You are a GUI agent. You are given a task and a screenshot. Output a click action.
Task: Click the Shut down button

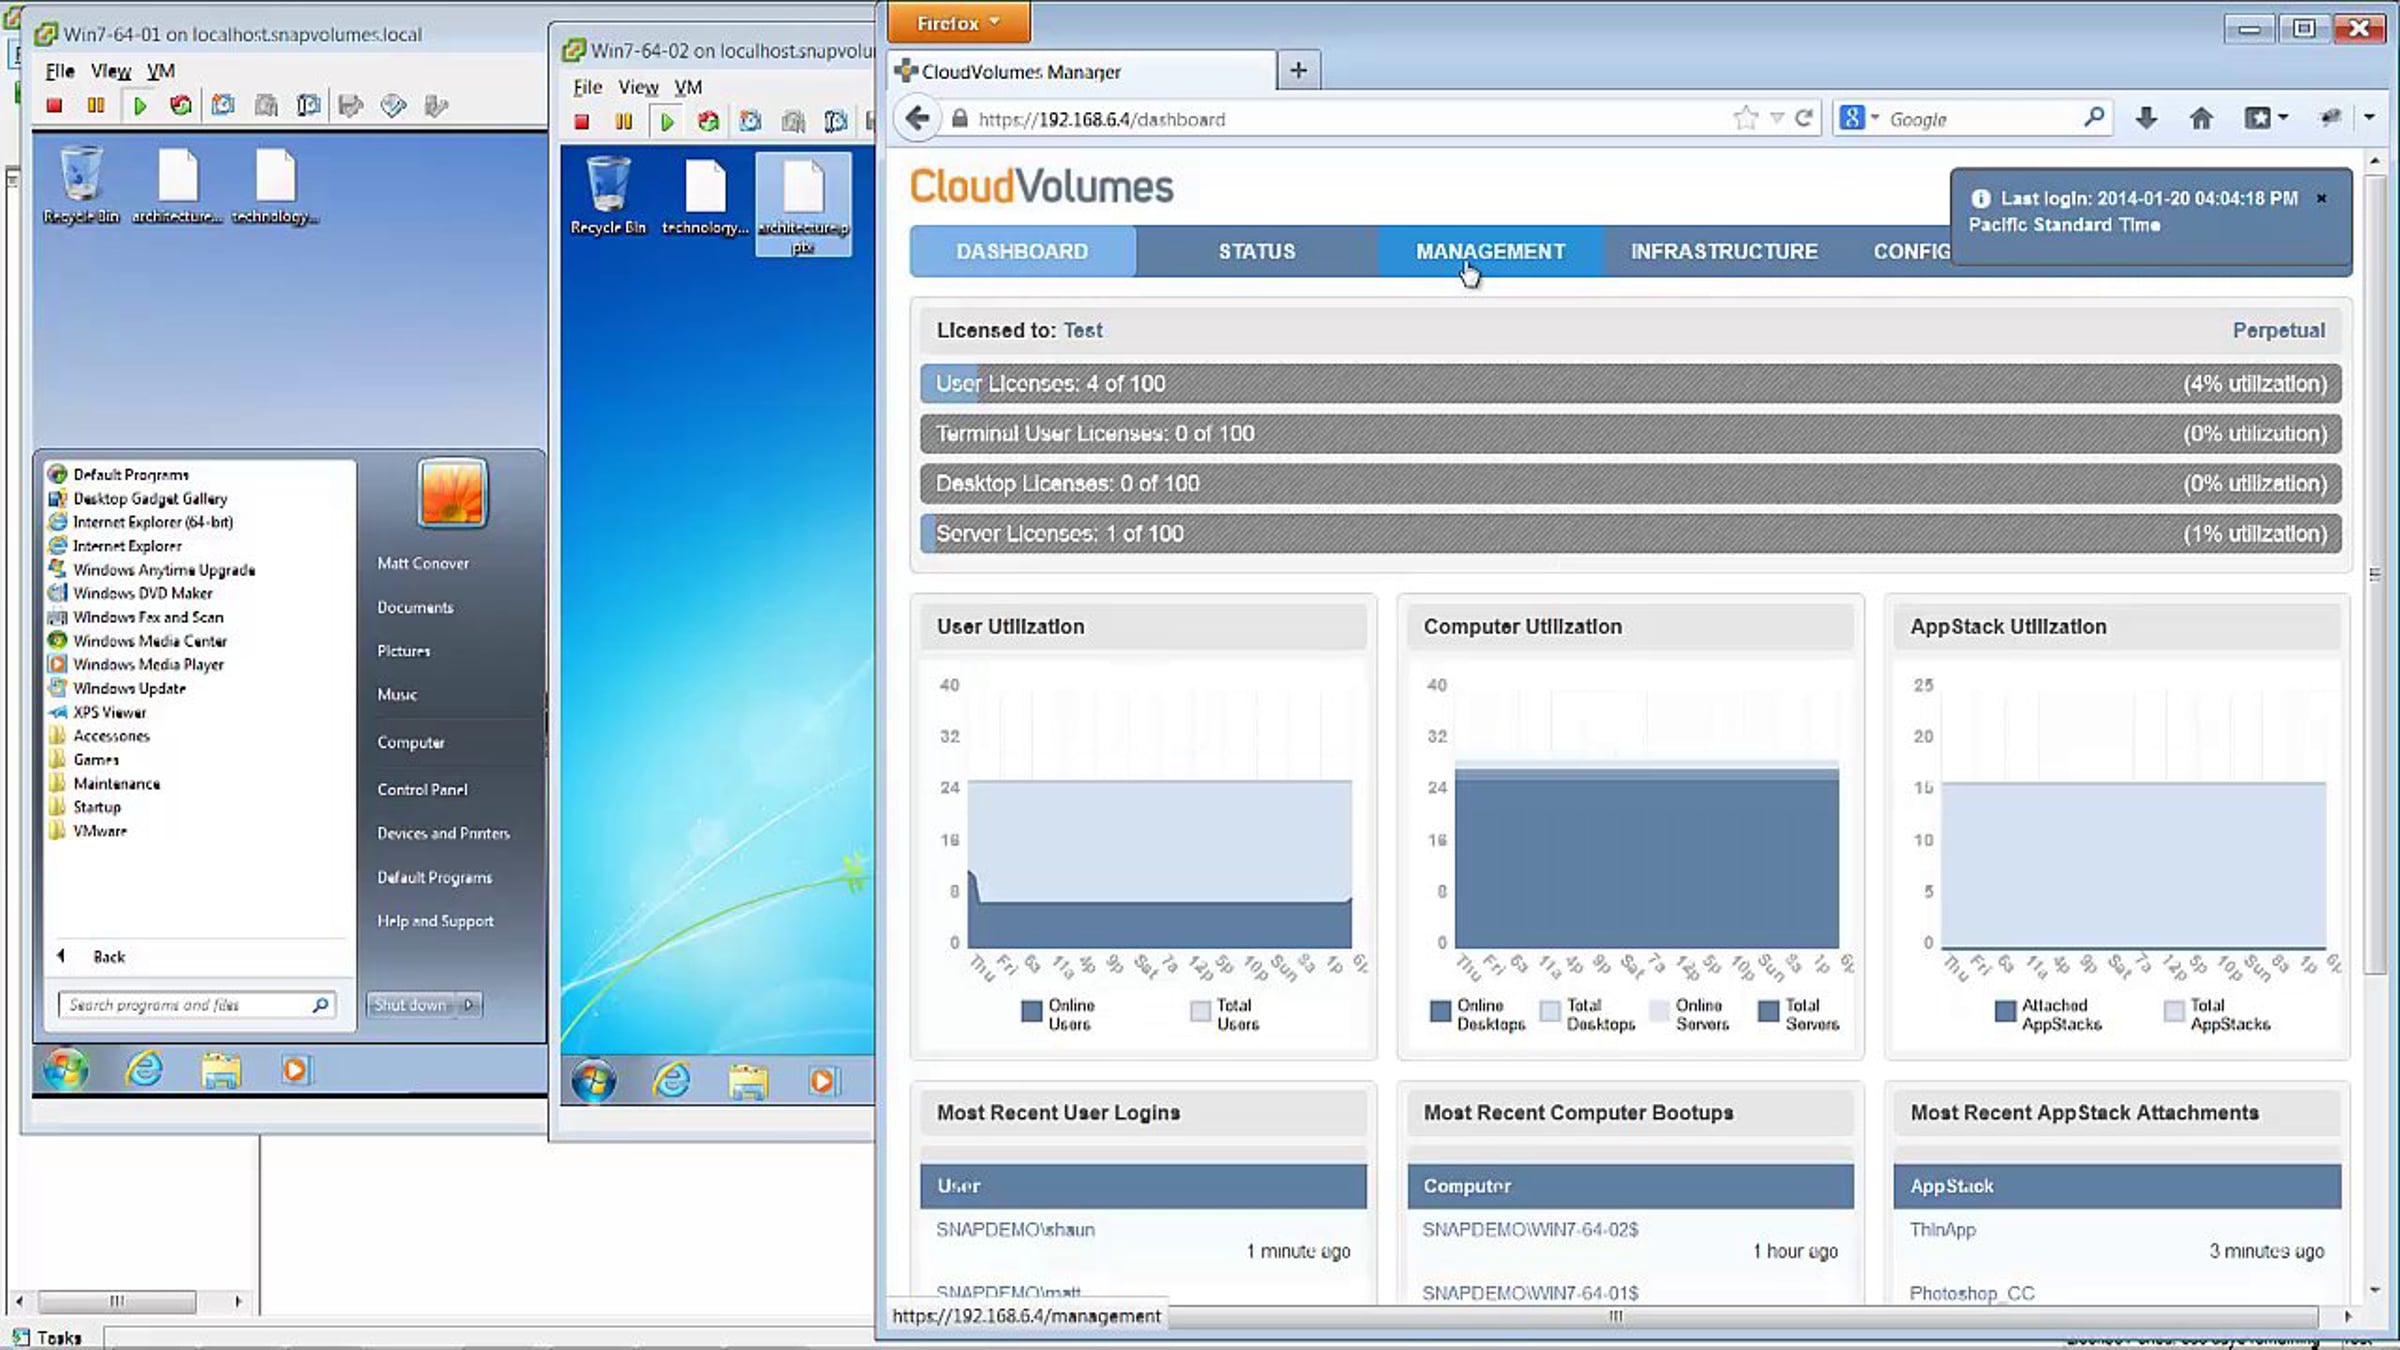pos(411,1004)
